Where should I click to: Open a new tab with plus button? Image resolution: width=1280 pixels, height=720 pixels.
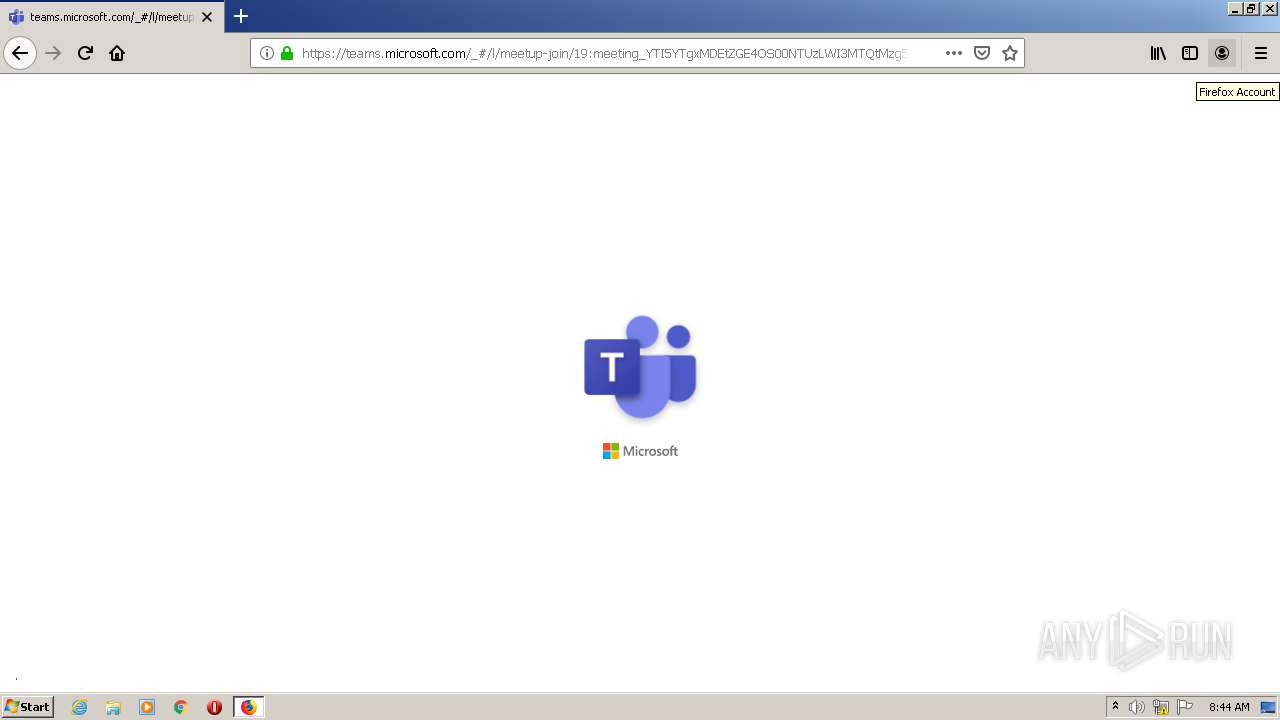(241, 16)
